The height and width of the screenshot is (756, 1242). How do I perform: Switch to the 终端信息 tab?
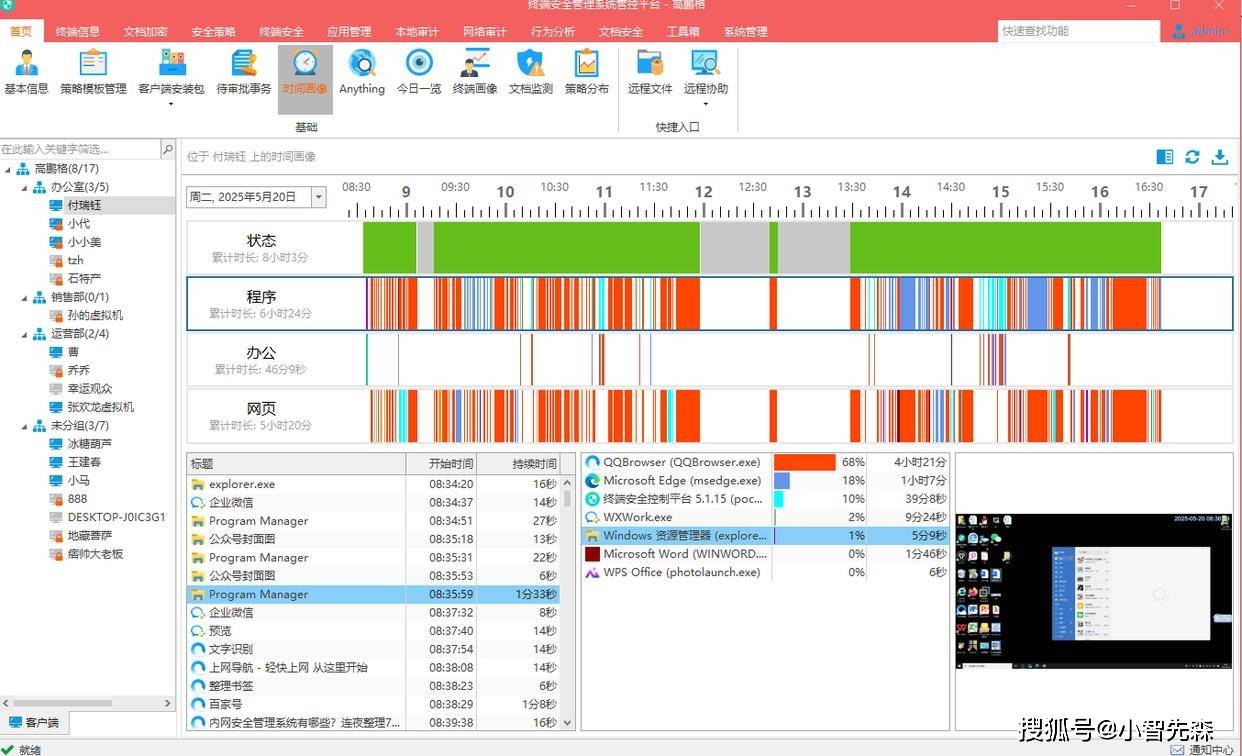pos(78,31)
